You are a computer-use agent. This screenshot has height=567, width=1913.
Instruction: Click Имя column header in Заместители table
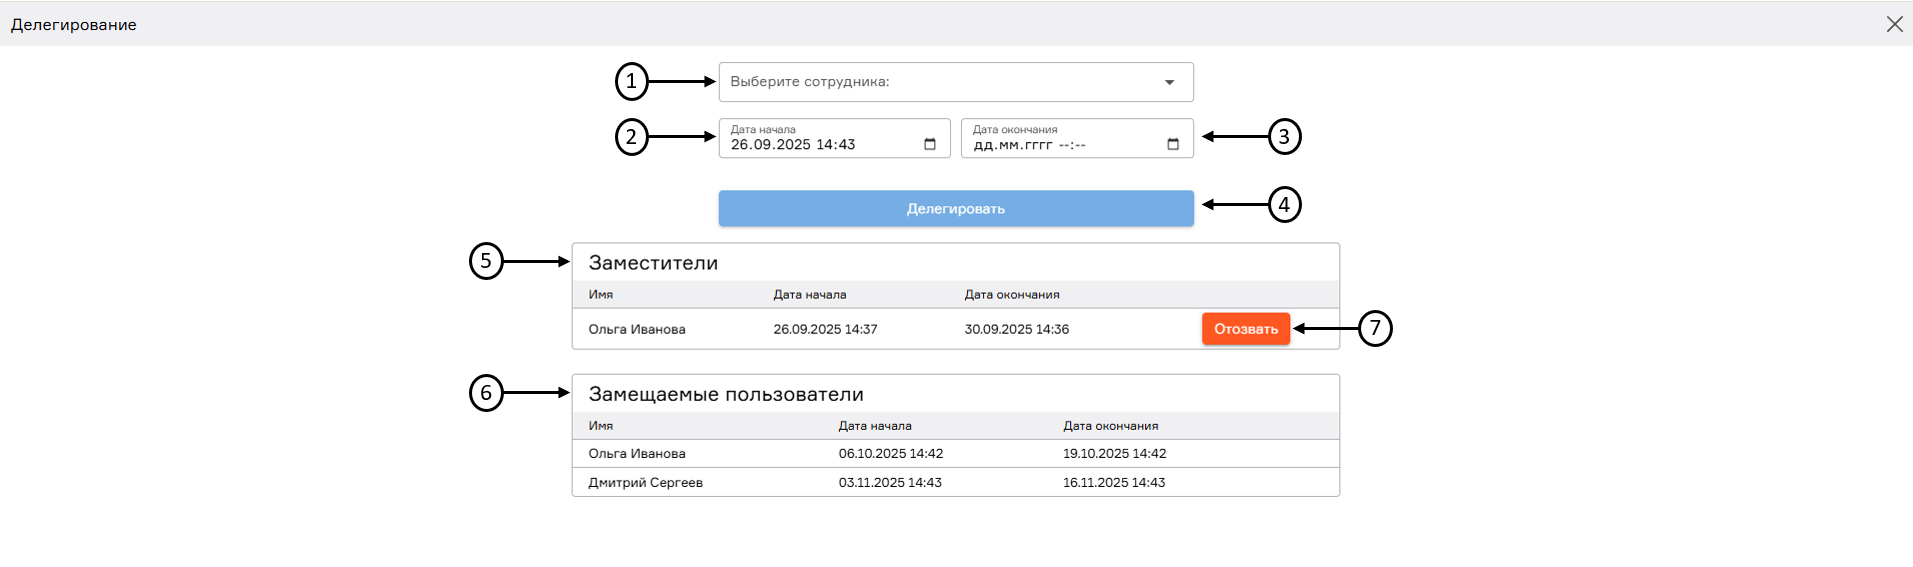click(601, 295)
